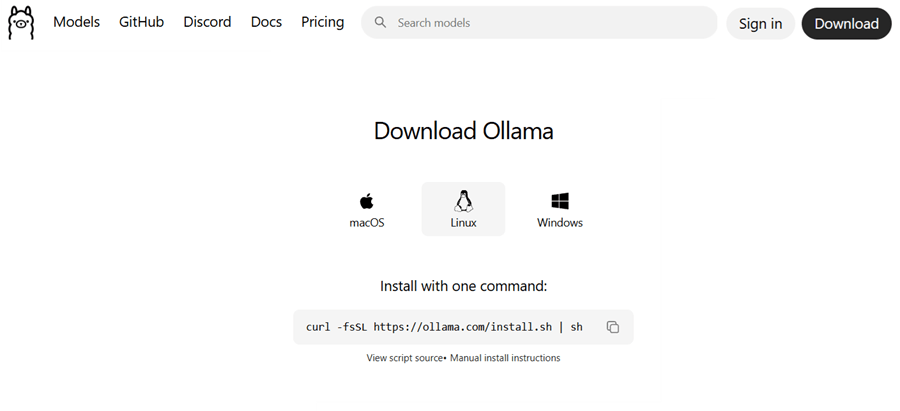Pick the Windows logo icon
Image resolution: width=900 pixels, height=411 pixels.
tap(560, 201)
